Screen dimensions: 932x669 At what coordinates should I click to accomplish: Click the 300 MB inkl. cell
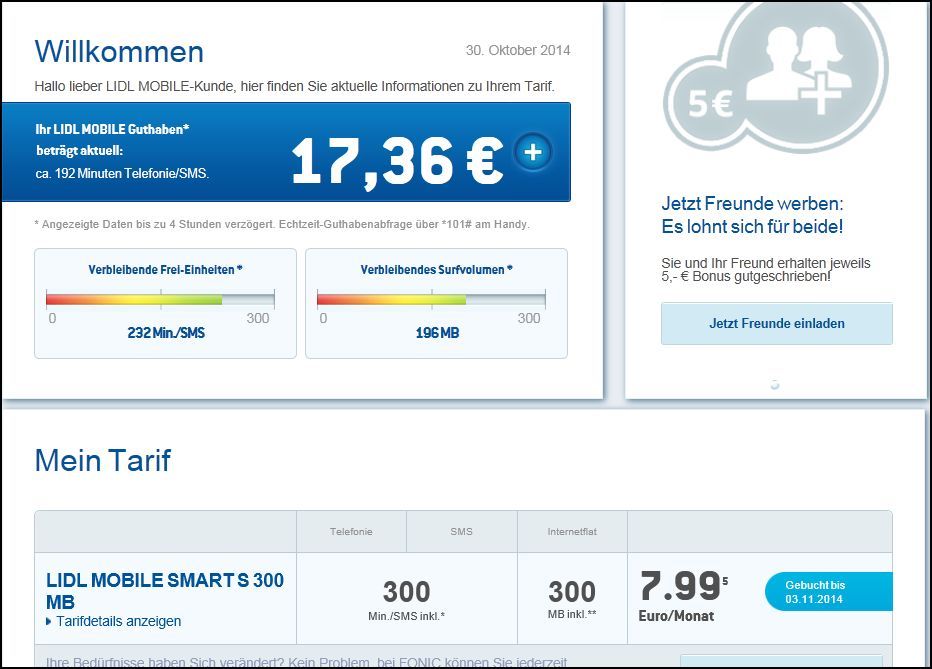coord(572,599)
